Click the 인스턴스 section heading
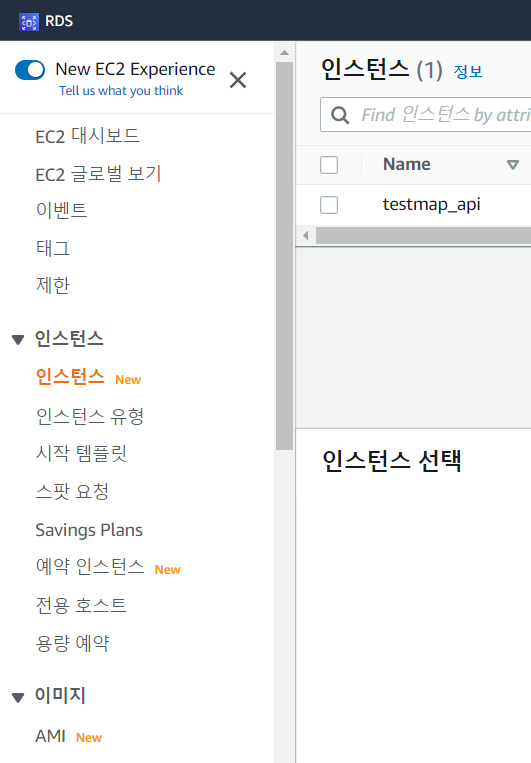The width and height of the screenshot is (531, 763). [x=69, y=339]
